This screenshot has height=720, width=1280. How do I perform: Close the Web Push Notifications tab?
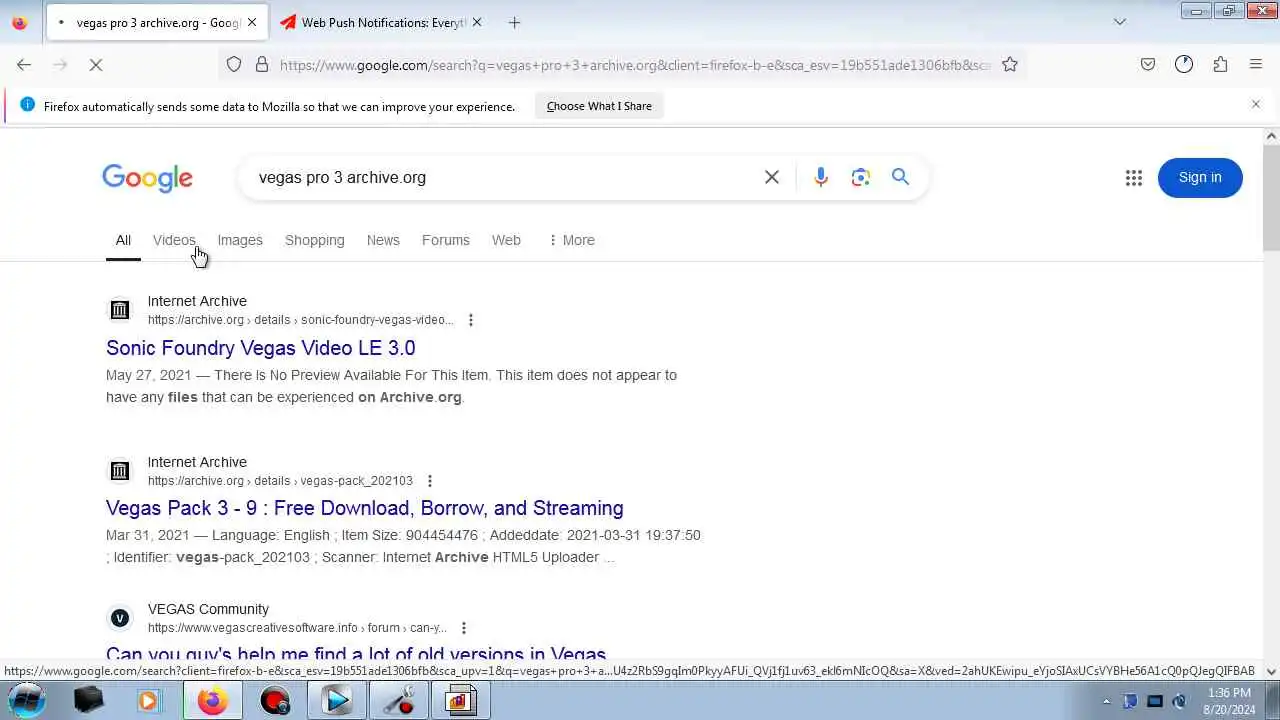click(477, 22)
